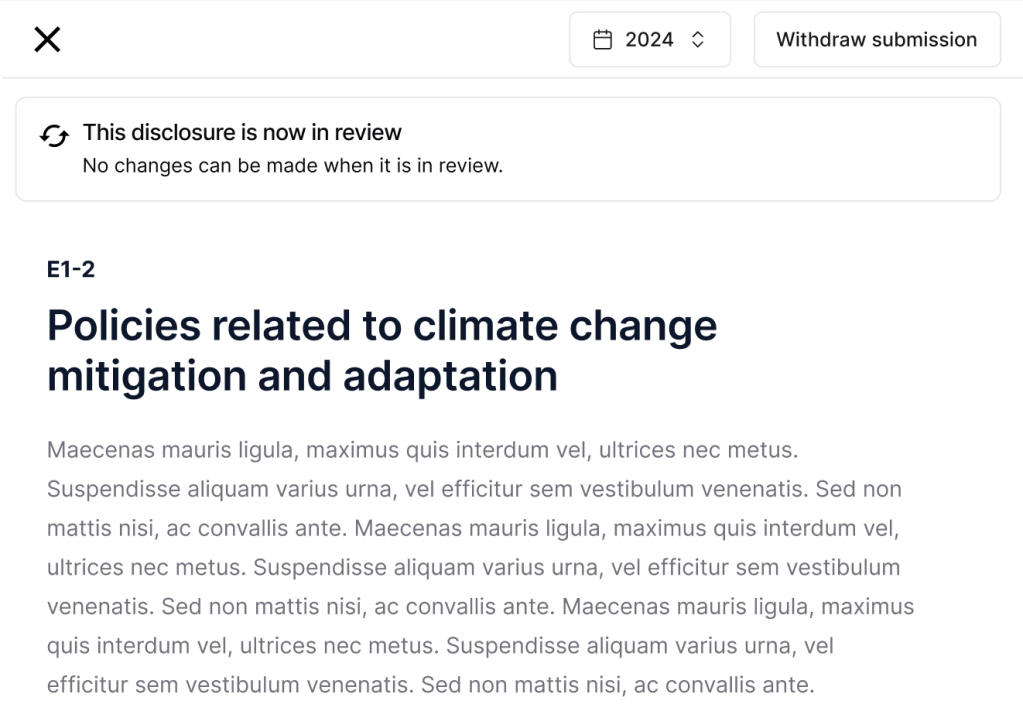The height and width of the screenshot is (721, 1023).
Task: Click "This disclosure is now in review" title
Action: click(x=242, y=132)
